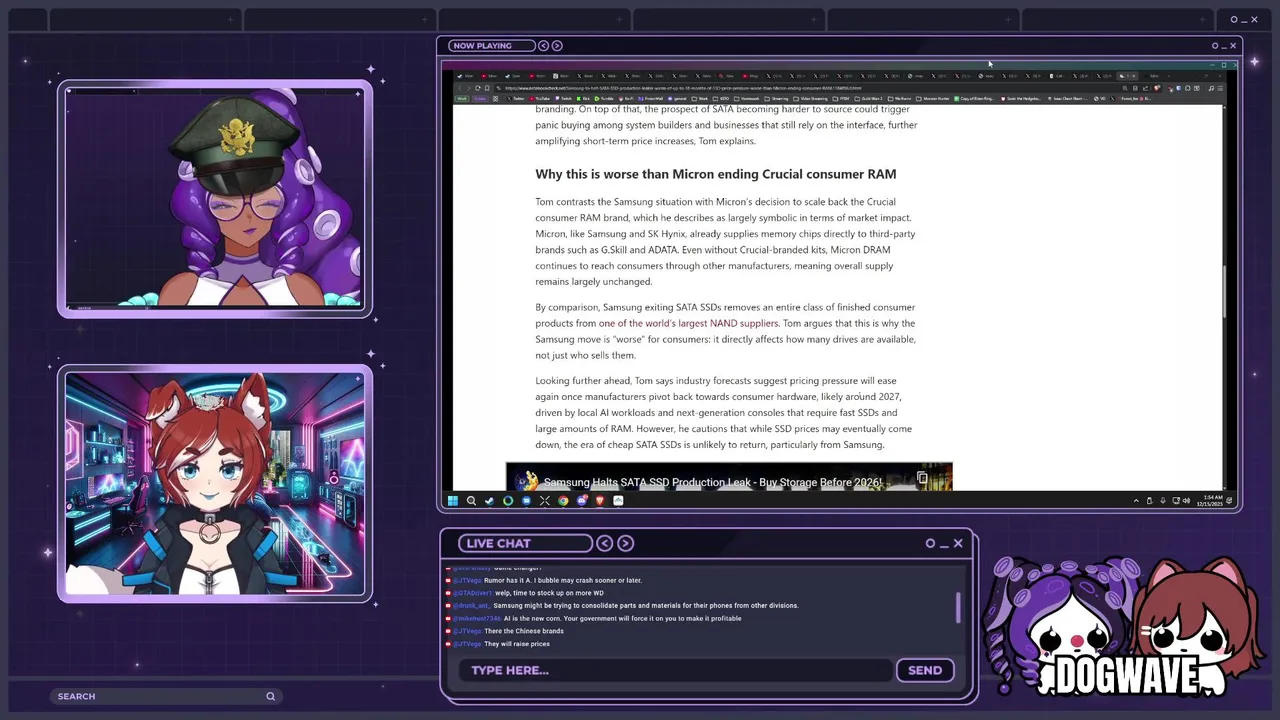This screenshot has height=720, width=1280.
Task: Open taskbar Search magnifier icon
Action: (471, 501)
